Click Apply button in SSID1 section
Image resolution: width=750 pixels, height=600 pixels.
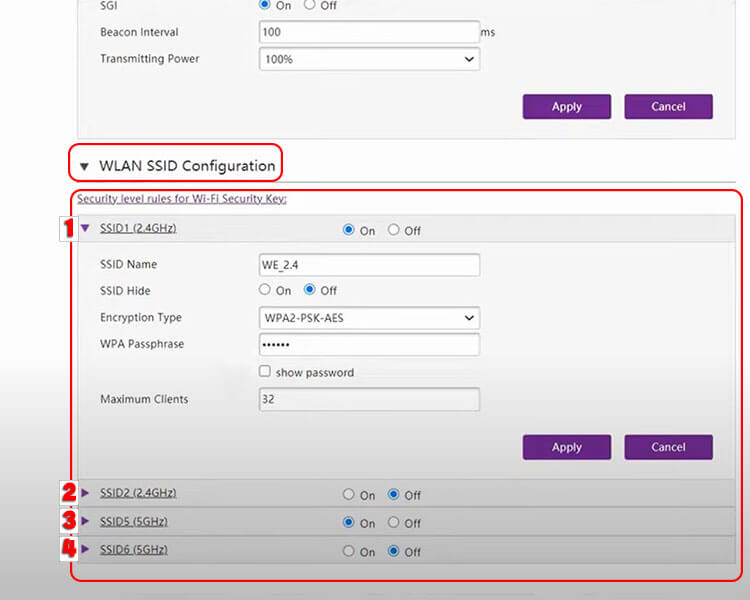pyautogui.click(x=566, y=447)
